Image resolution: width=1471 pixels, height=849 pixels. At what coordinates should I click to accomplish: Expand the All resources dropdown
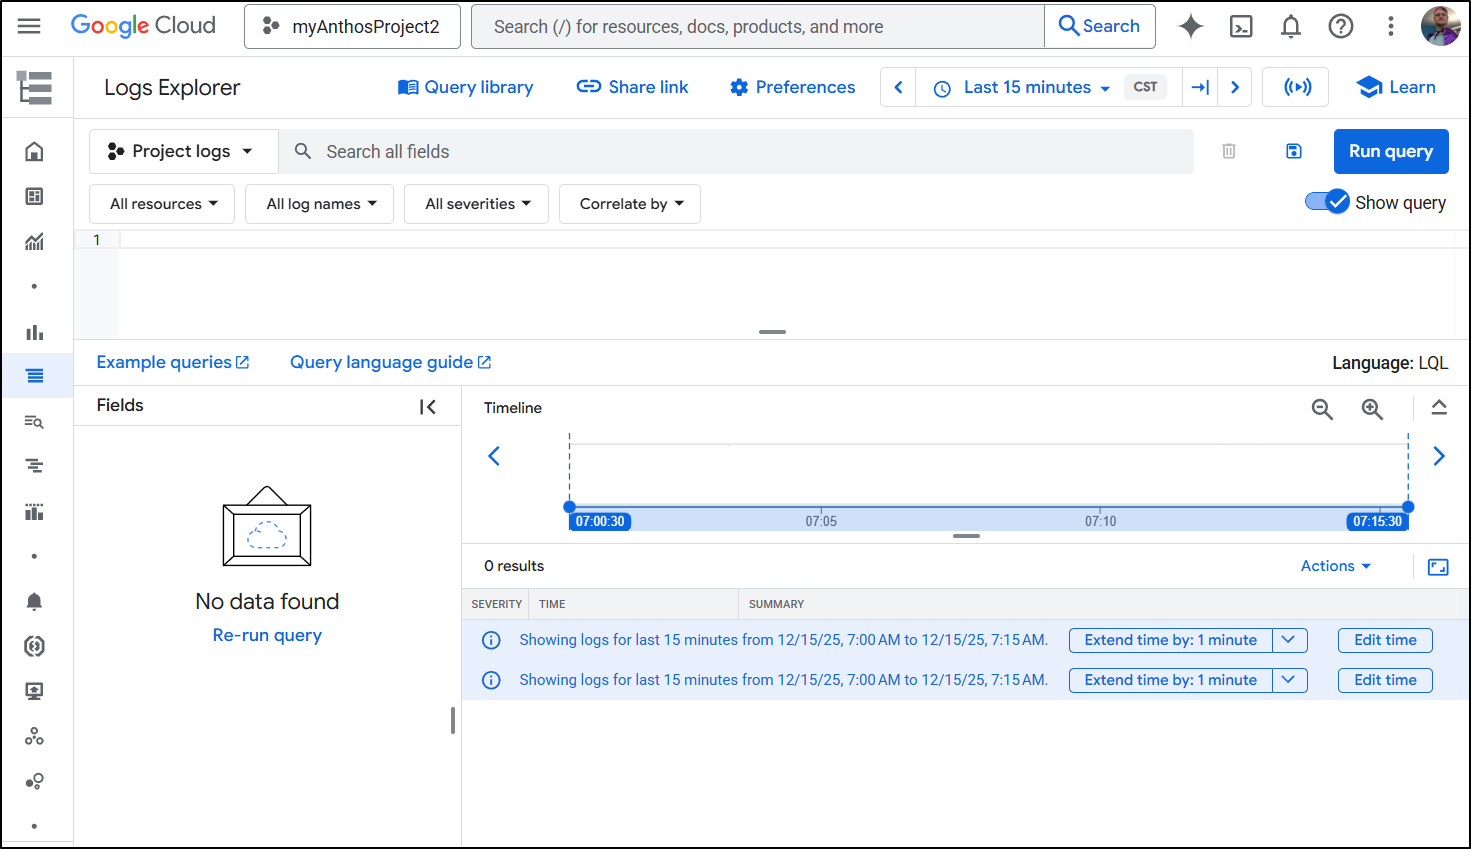162,204
